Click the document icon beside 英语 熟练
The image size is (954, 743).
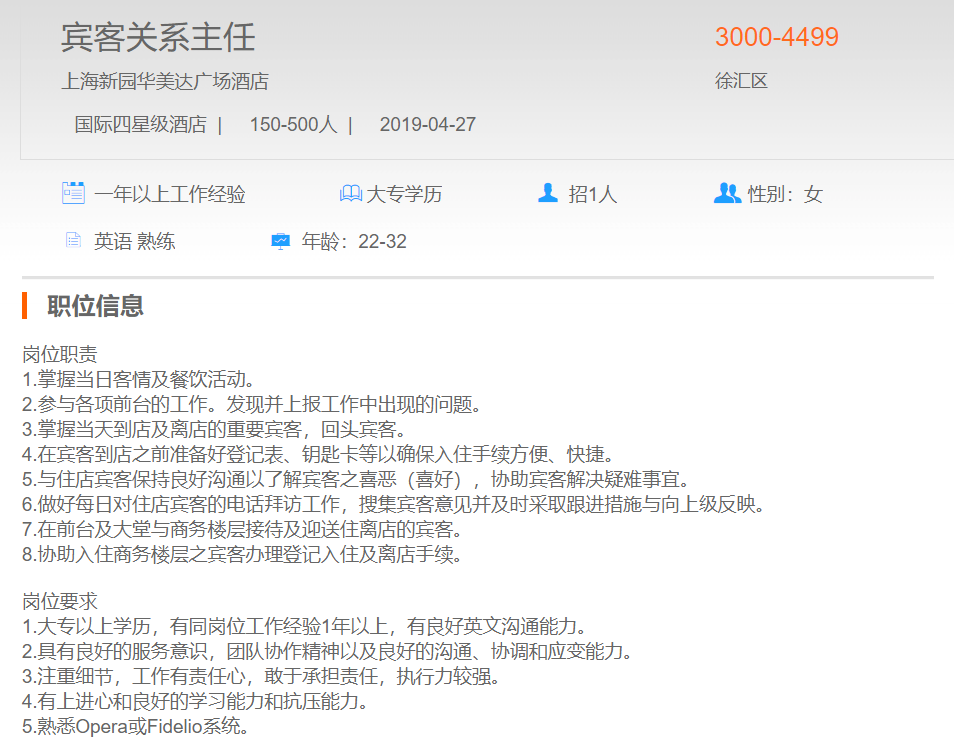72,240
